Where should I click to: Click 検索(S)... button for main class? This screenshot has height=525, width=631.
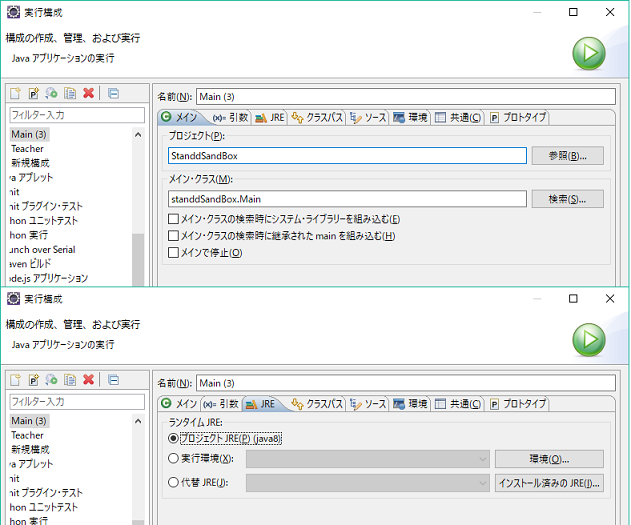point(567,199)
